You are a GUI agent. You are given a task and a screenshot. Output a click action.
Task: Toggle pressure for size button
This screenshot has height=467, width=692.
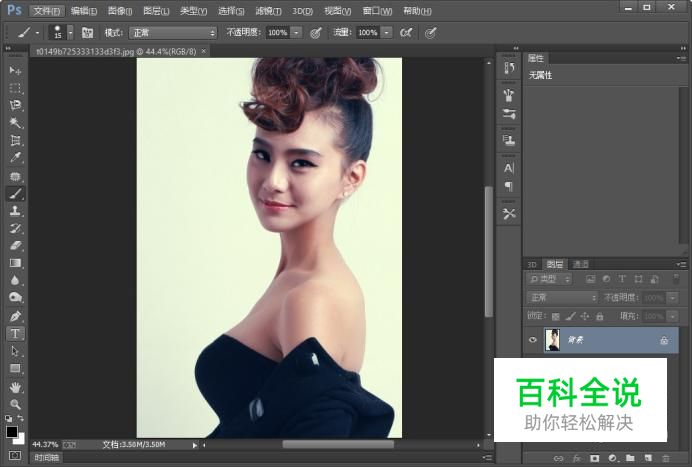430,33
